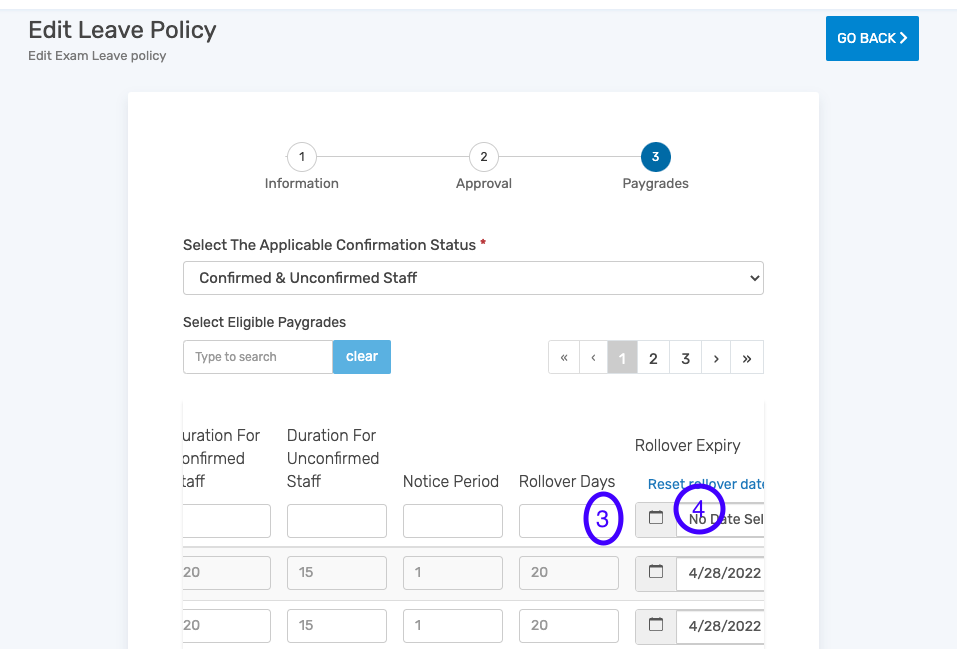The height and width of the screenshot is (649, 957).
Task: Click header-row Notice Period input
Action: pyautogui.click(x=453, y=521)
